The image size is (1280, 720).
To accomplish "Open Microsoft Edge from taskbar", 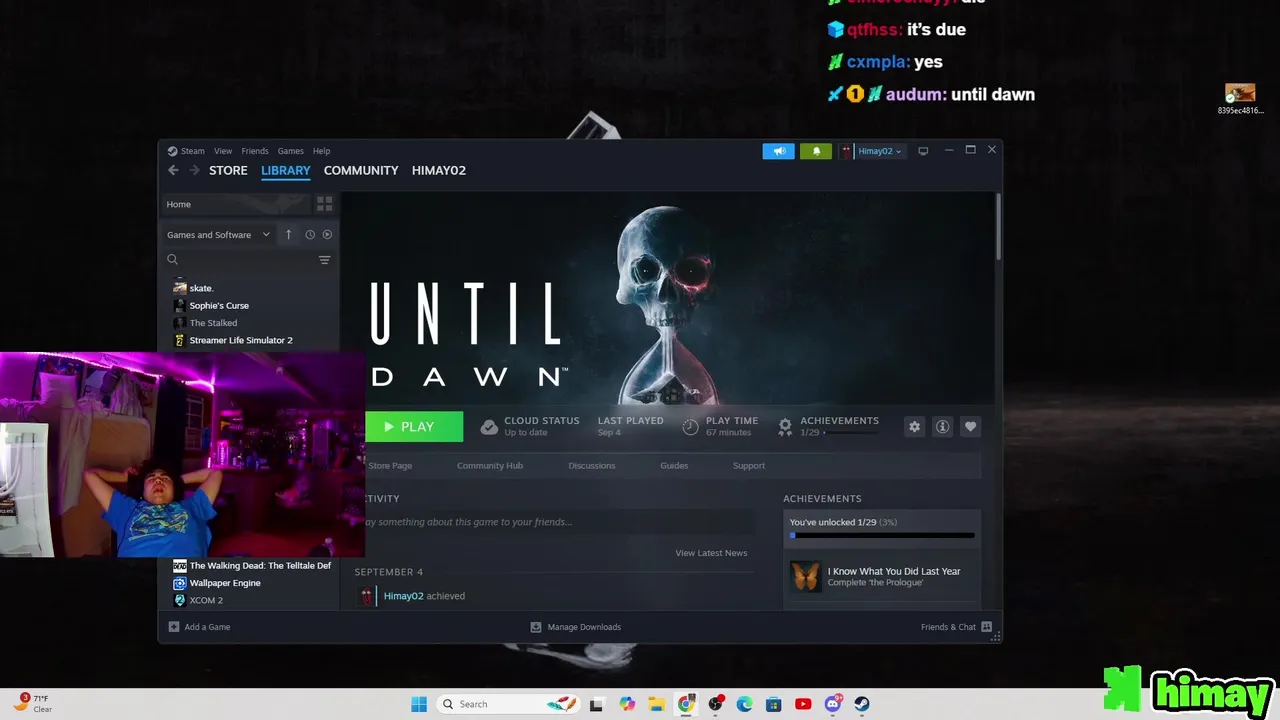I will click(745, 704).
